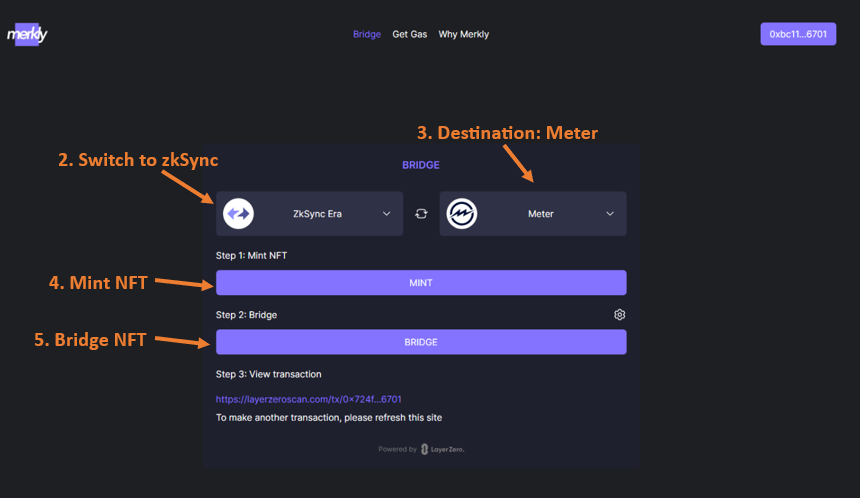Swap source and destination chains
The image size is (860, 498).
point(421,213)
